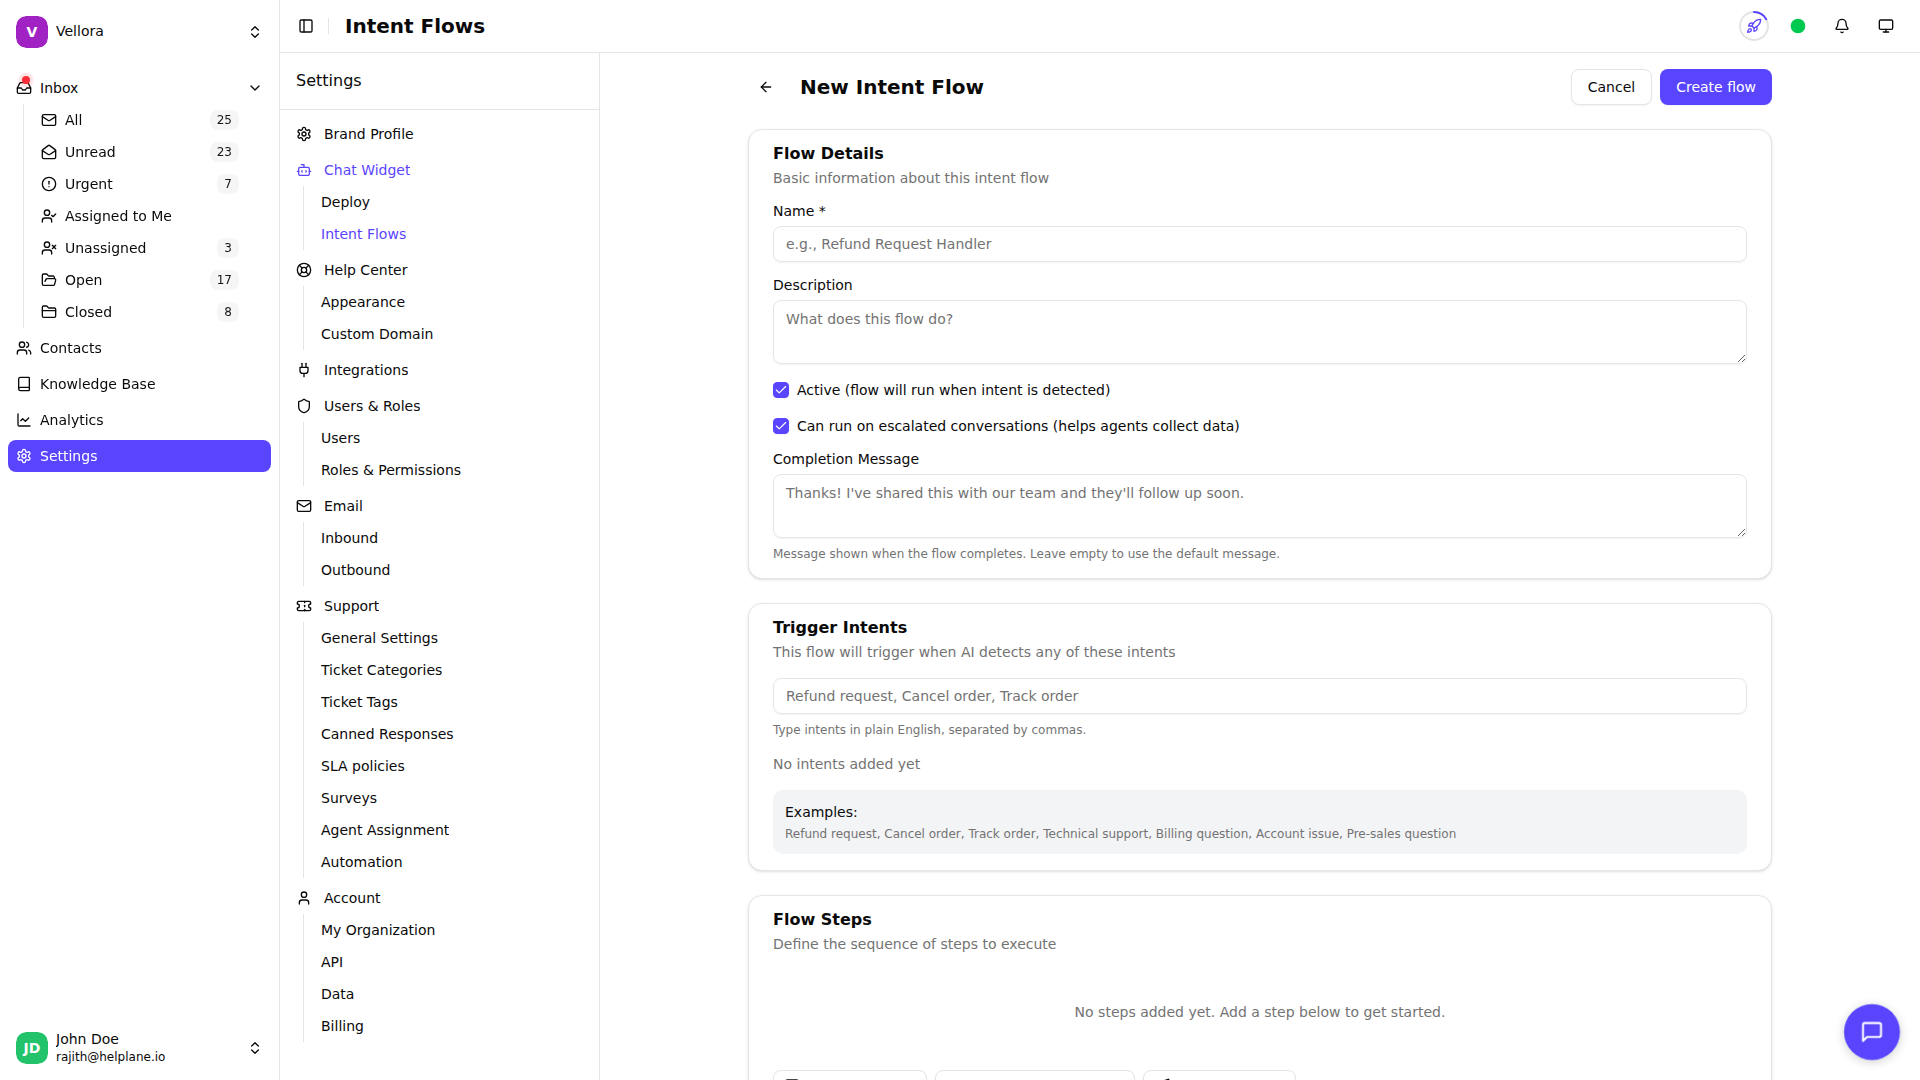
Task: Go back with the left arrow icon
Action: coord(766,87)
